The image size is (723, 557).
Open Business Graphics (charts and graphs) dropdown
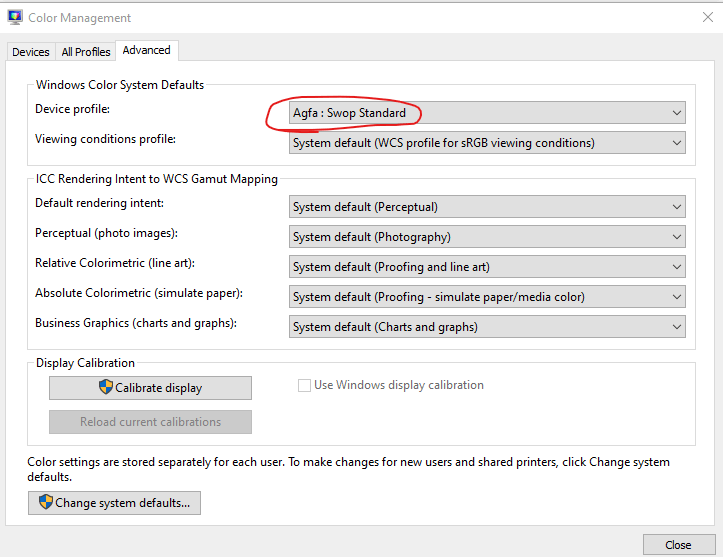click(487, 326)
